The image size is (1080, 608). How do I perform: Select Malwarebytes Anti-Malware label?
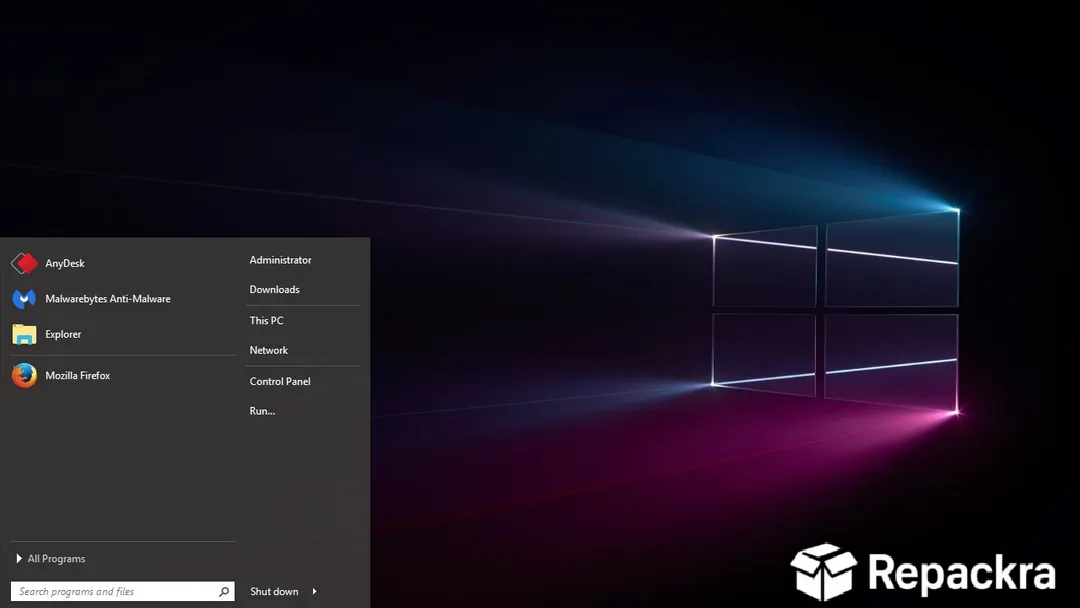tap(108, 299)
